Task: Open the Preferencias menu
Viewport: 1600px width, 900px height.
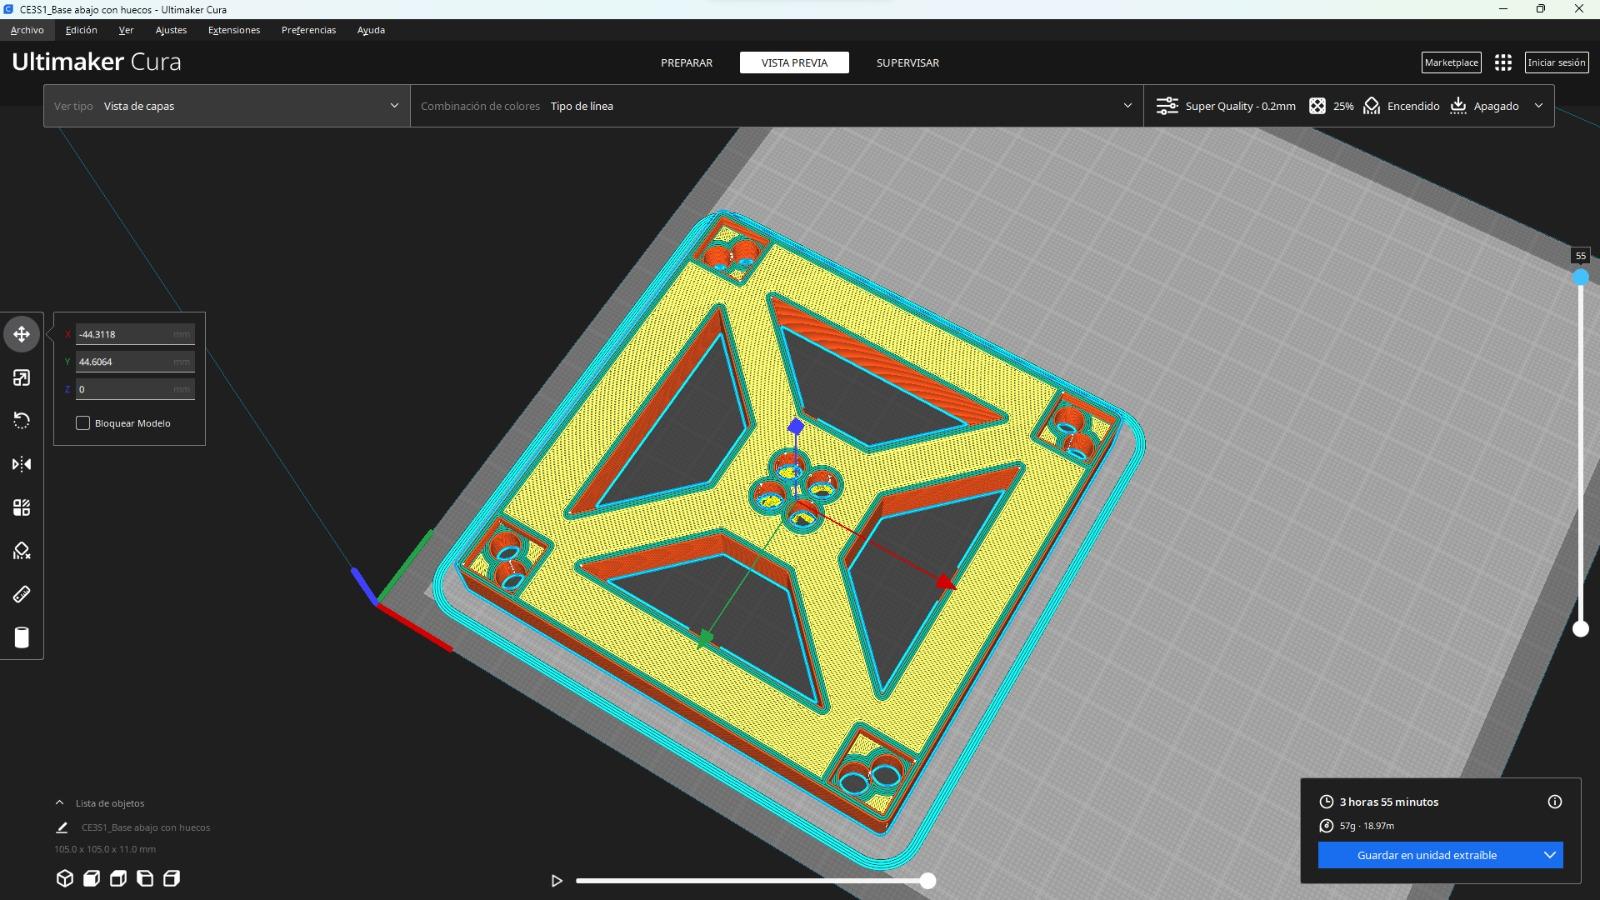Action: (309, 30)
